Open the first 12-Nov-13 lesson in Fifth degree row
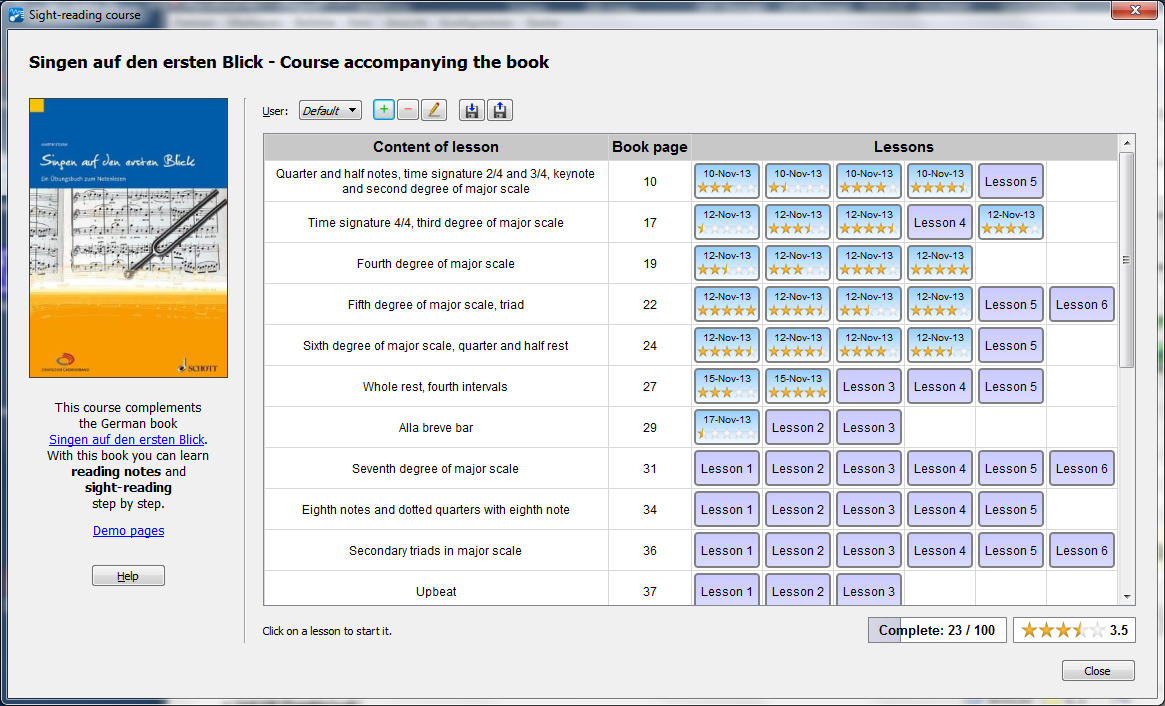Screen dimensions: 1165x706 [x=727, y=305]
